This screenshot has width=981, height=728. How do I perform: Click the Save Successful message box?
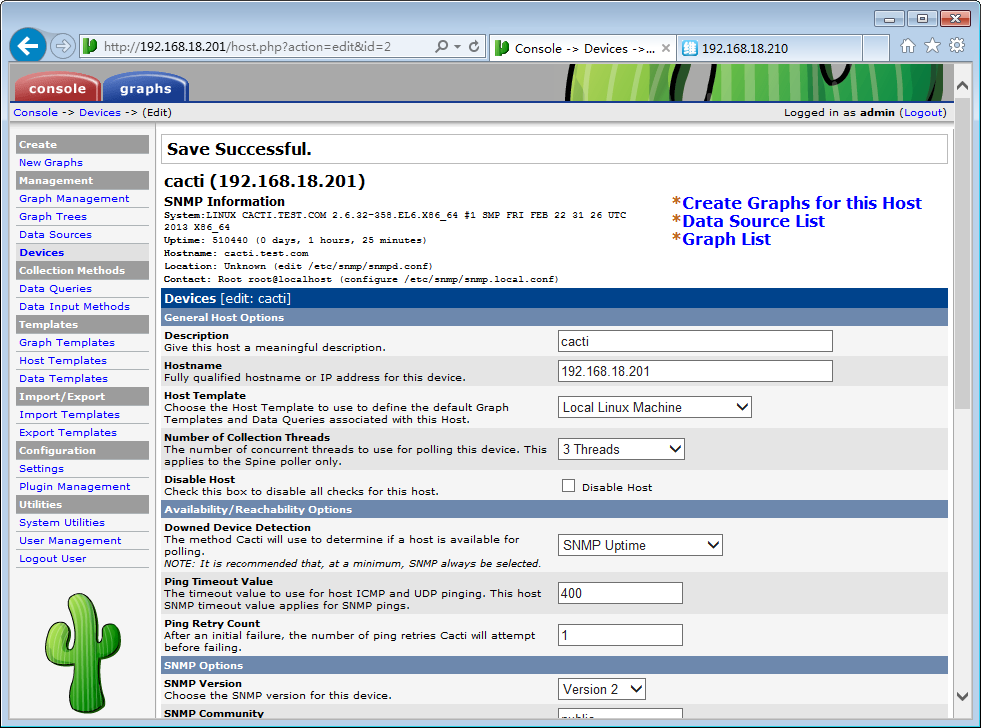click(x=554, y=149)
